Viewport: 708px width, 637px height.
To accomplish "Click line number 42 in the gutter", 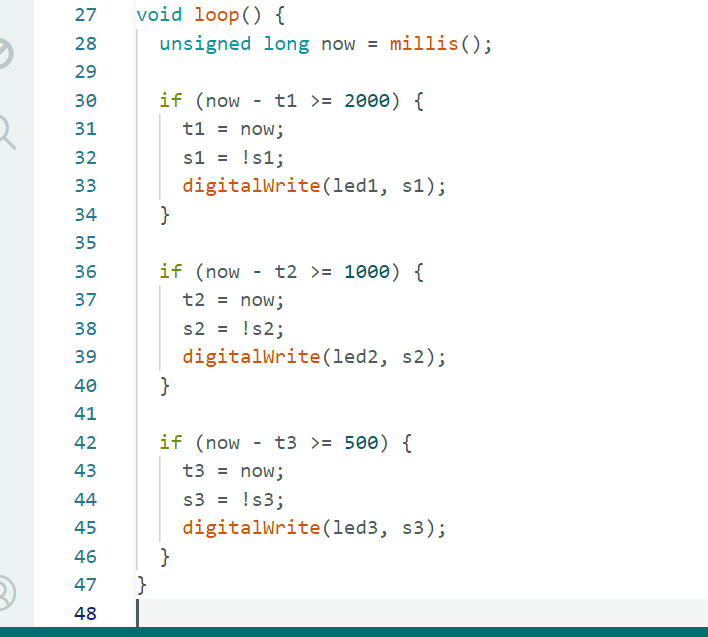I will [x=85, y=443].
